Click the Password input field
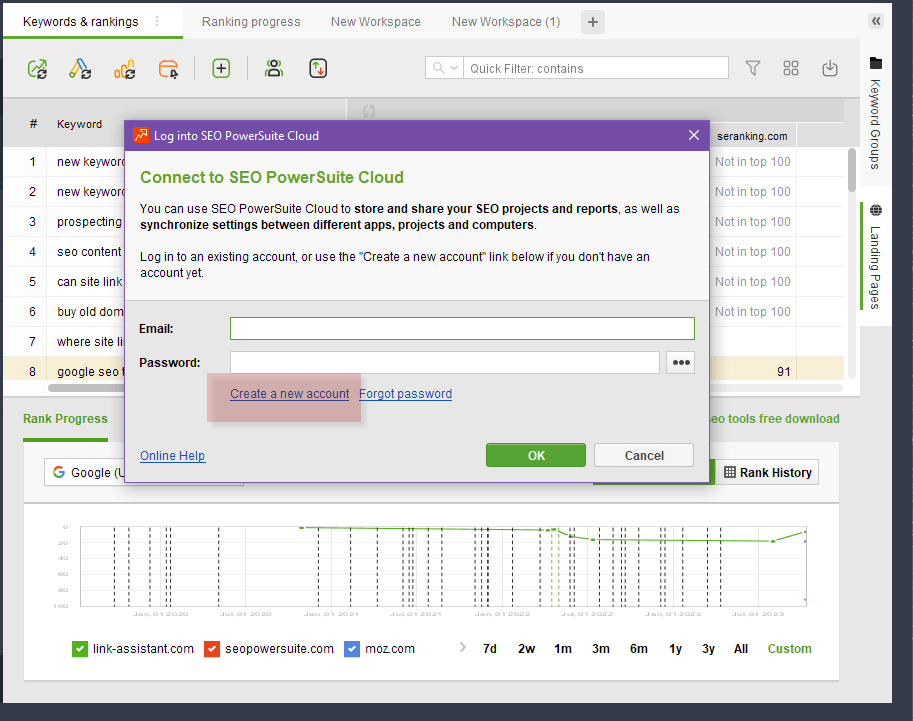913x721 pixels. click(445, 362)
